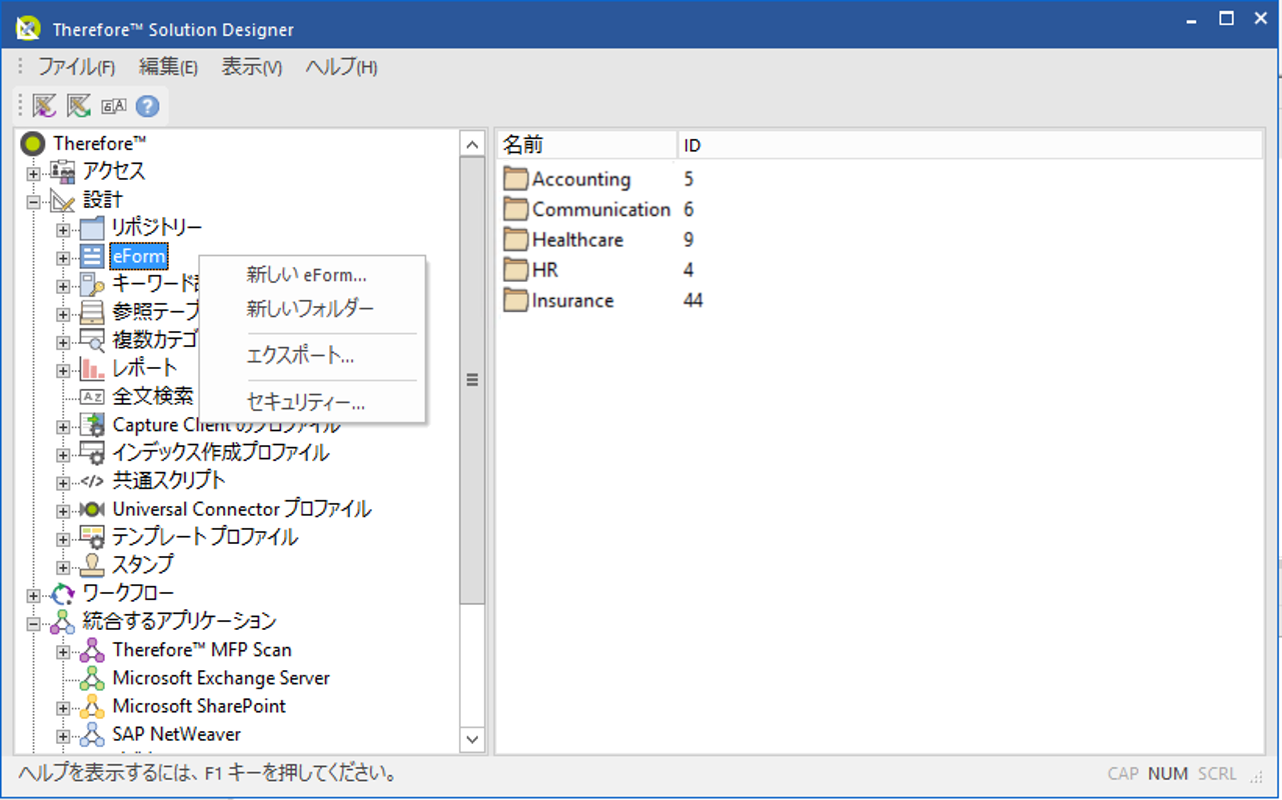
Task: Click the Universal Connector profile icon
Action: point(92,509)
